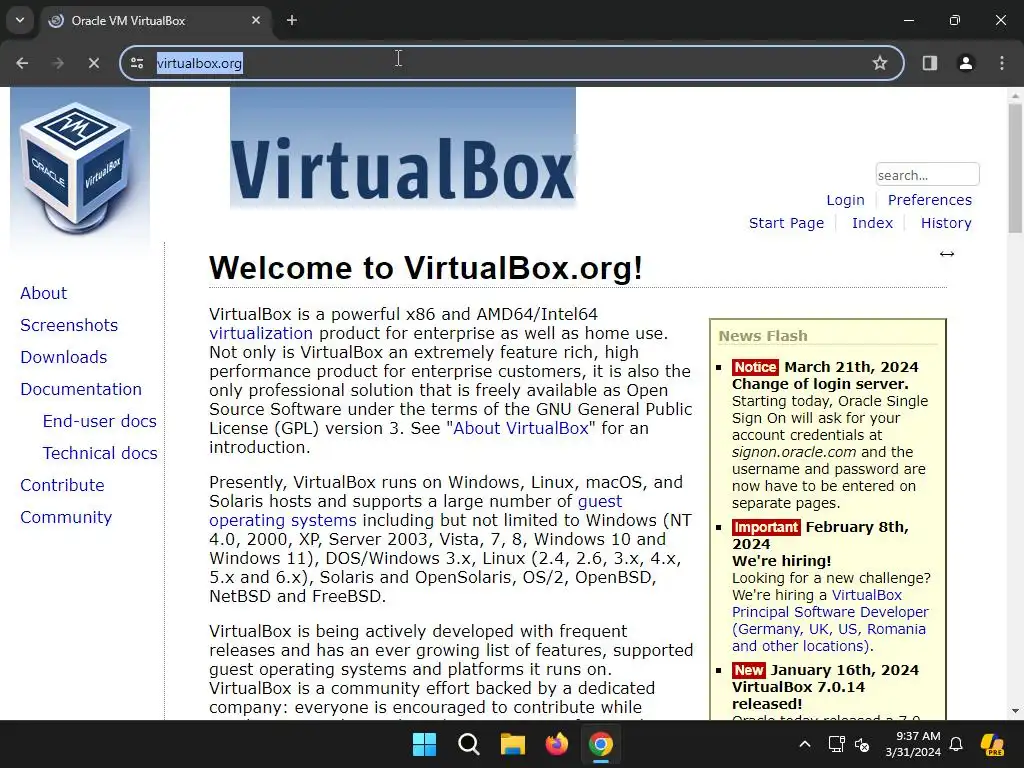This screenshot has height=768, width=1024.
Task: Go to the Start Page link
Action: (786, 223)
